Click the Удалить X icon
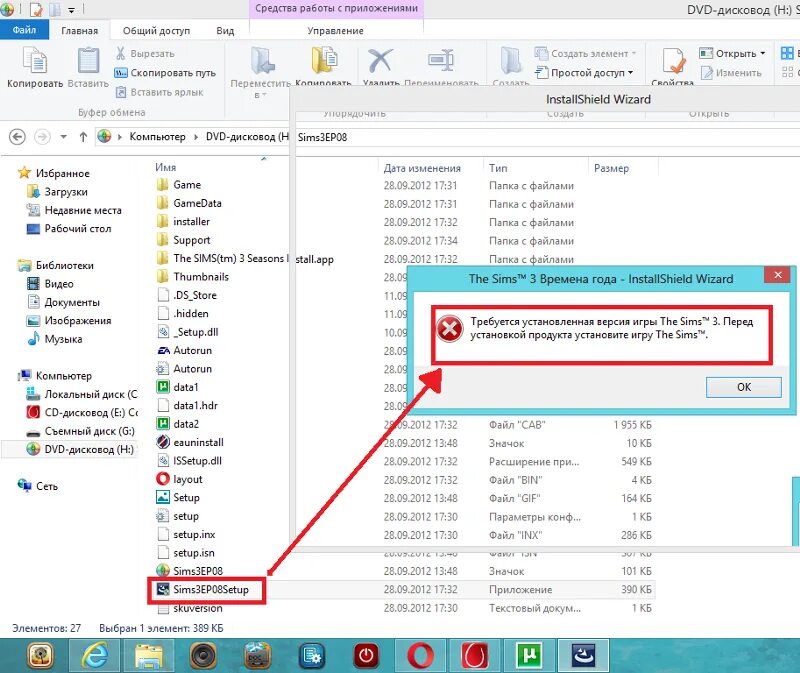 pos(381,60)
